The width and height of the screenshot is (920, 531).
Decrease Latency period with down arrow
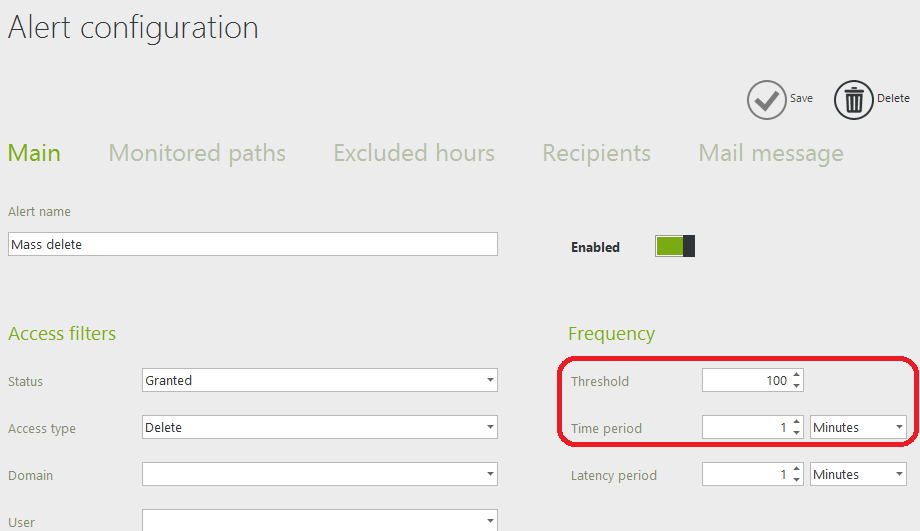coord(796,479)
